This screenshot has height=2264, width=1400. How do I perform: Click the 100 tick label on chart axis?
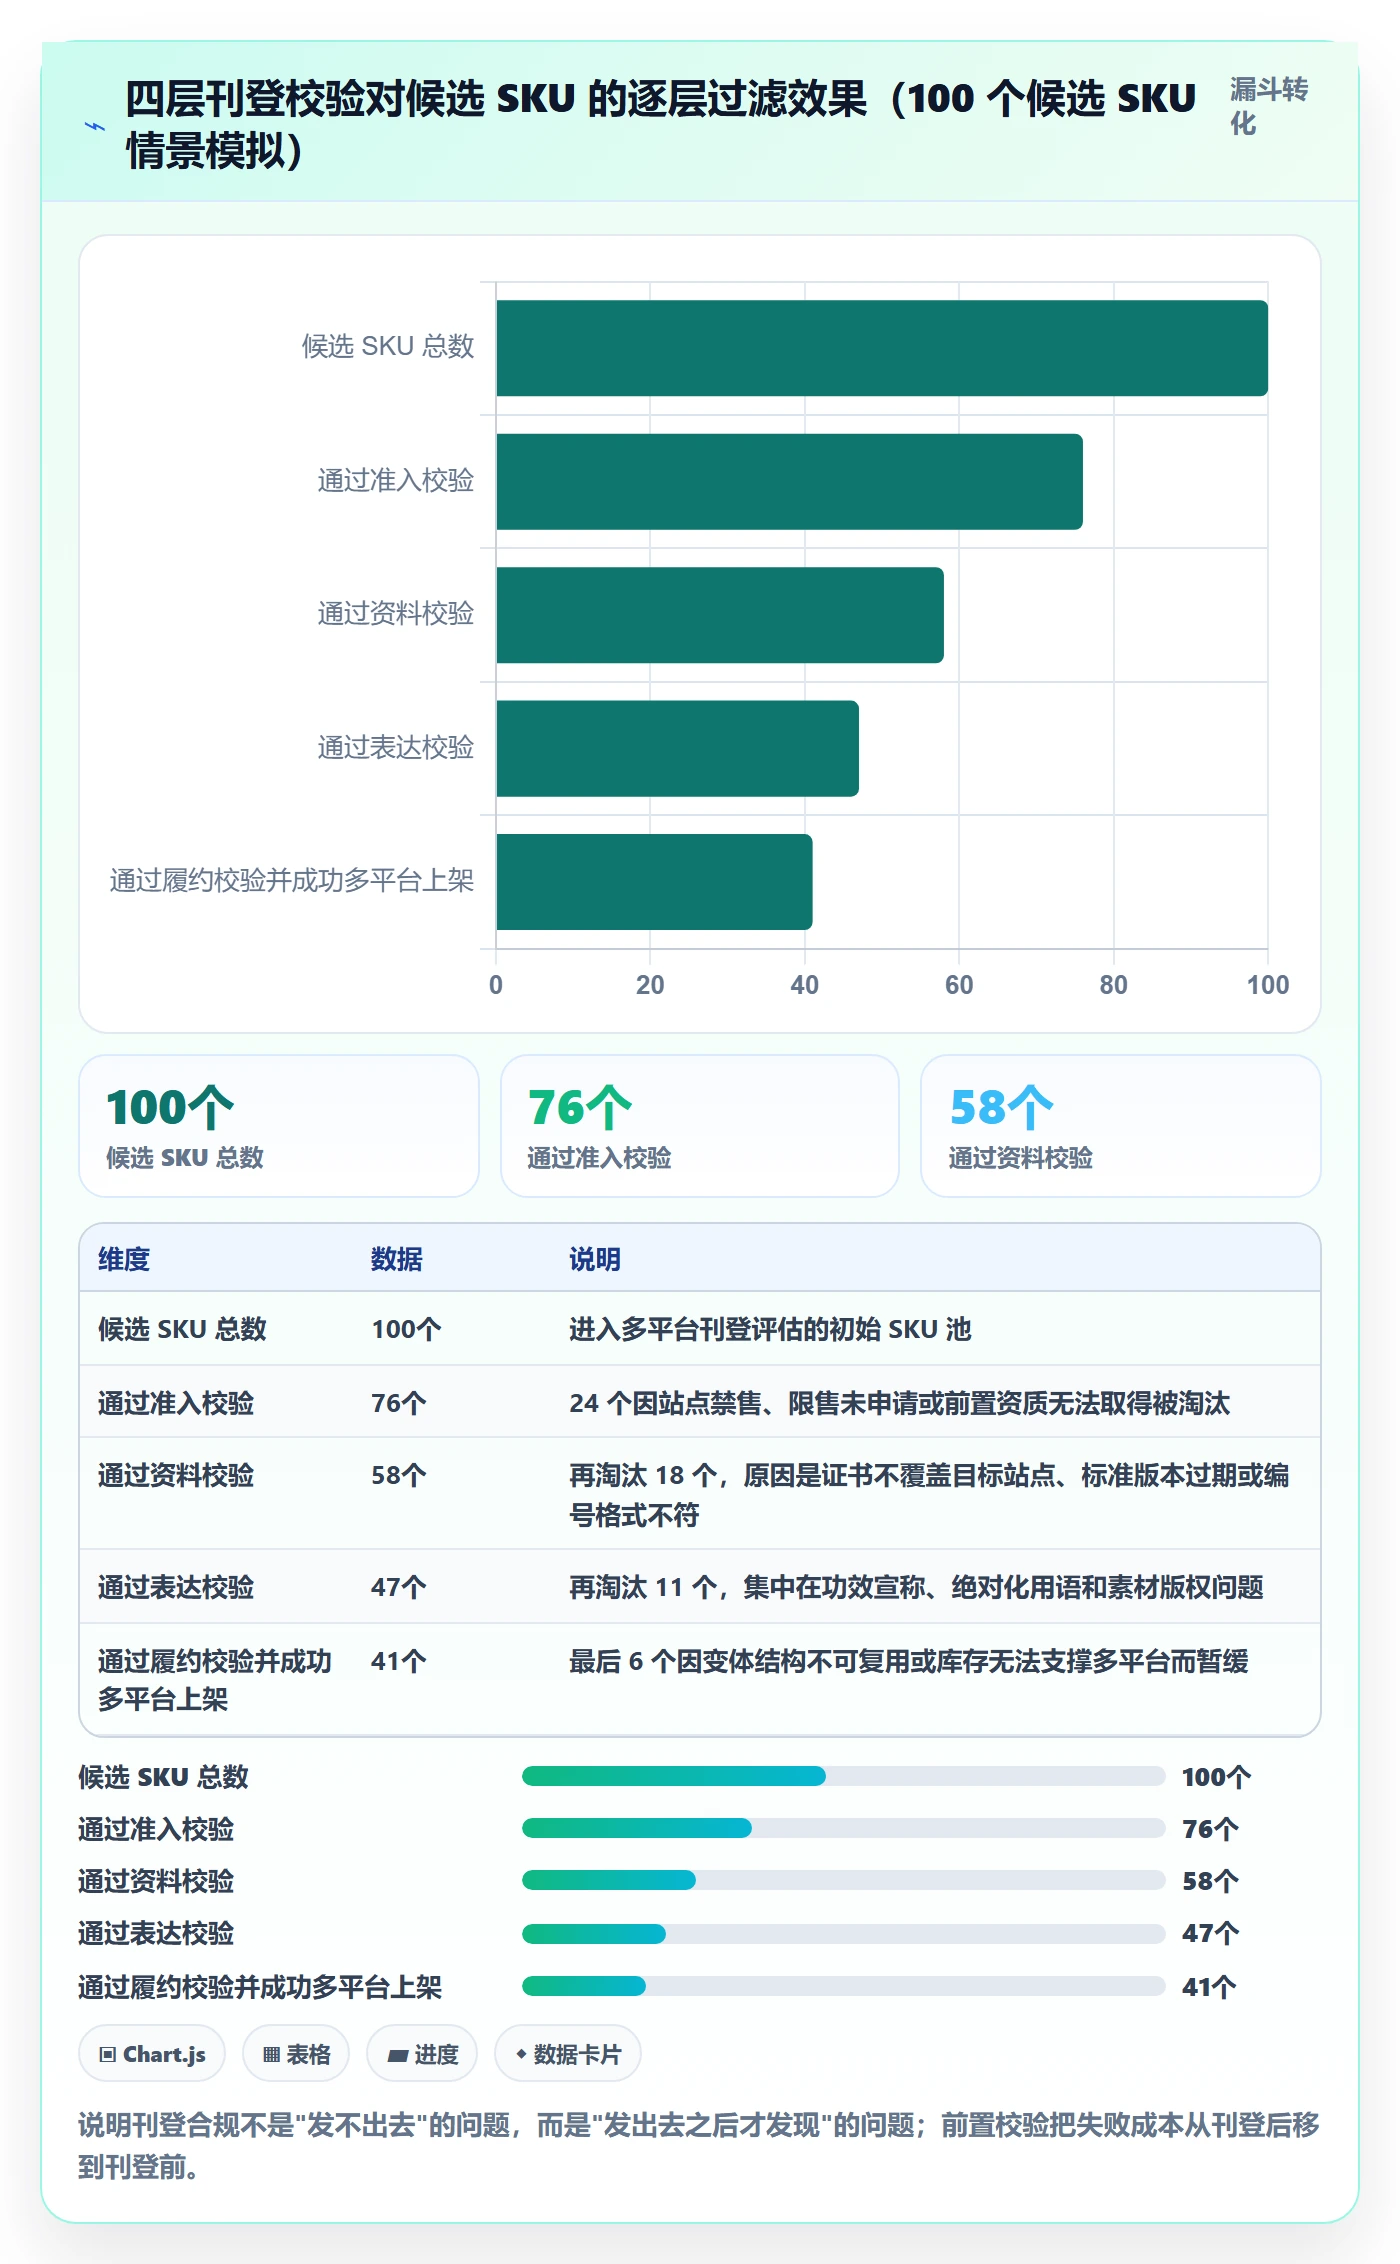click(1268, 985)
